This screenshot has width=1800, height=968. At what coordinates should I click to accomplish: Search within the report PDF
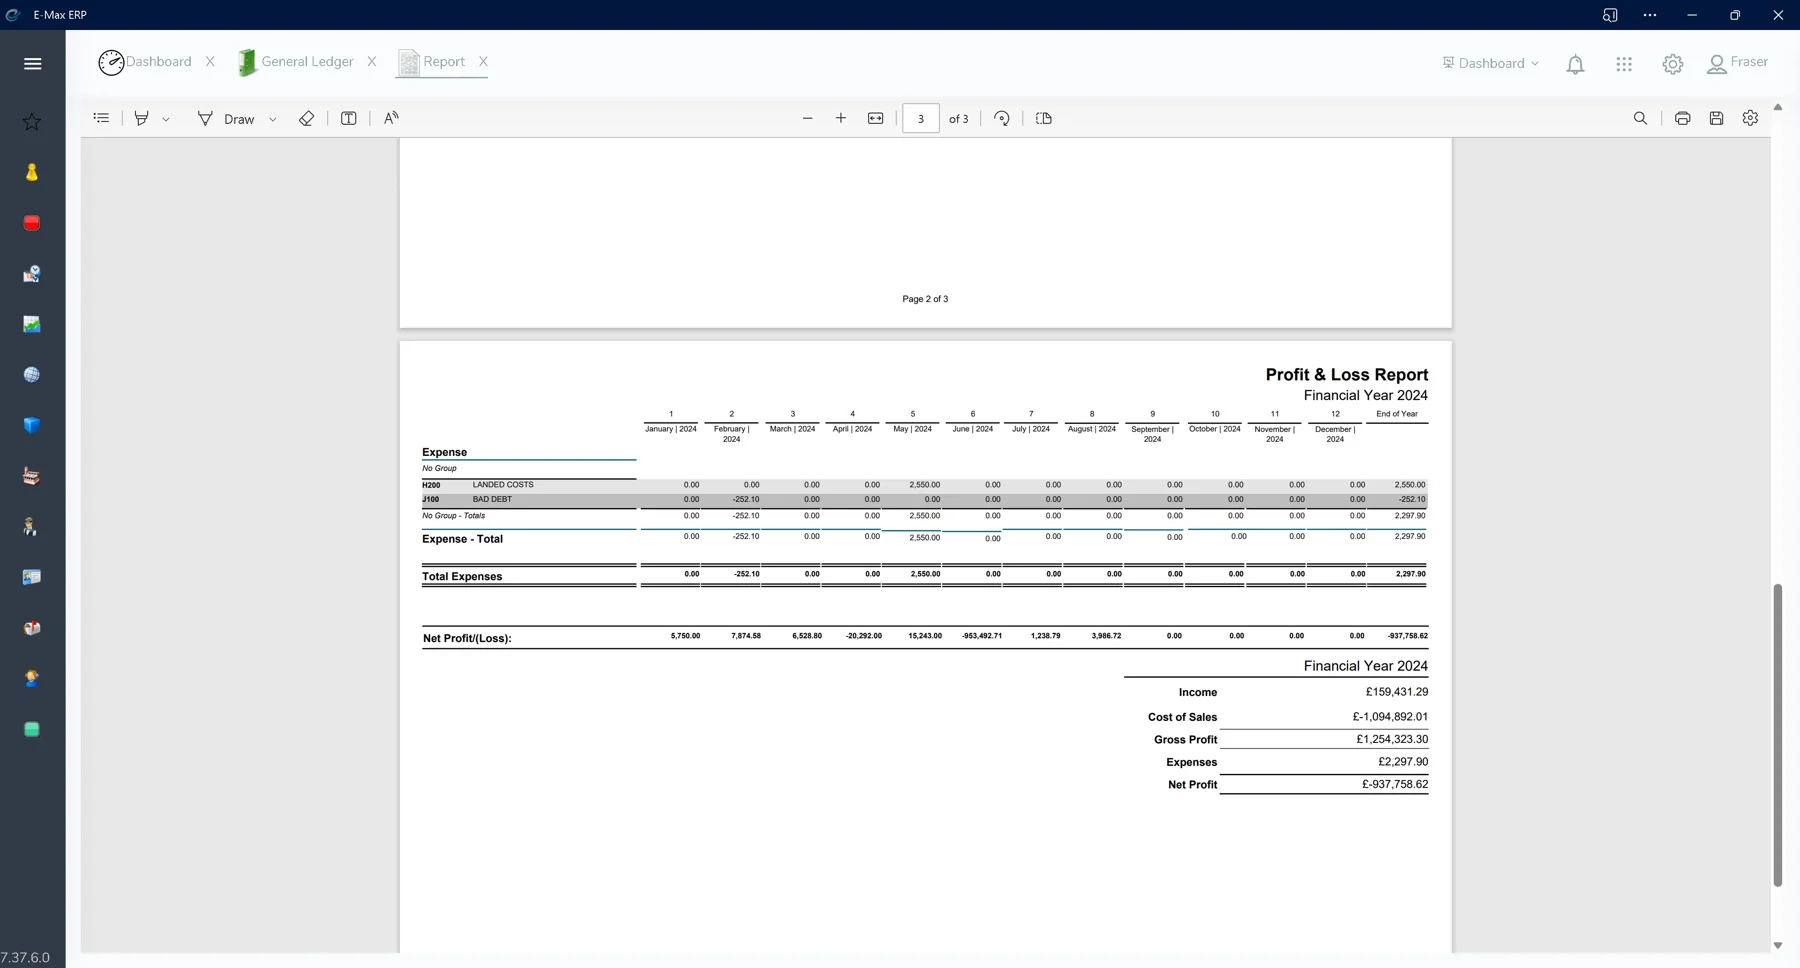coord(1640,118)
